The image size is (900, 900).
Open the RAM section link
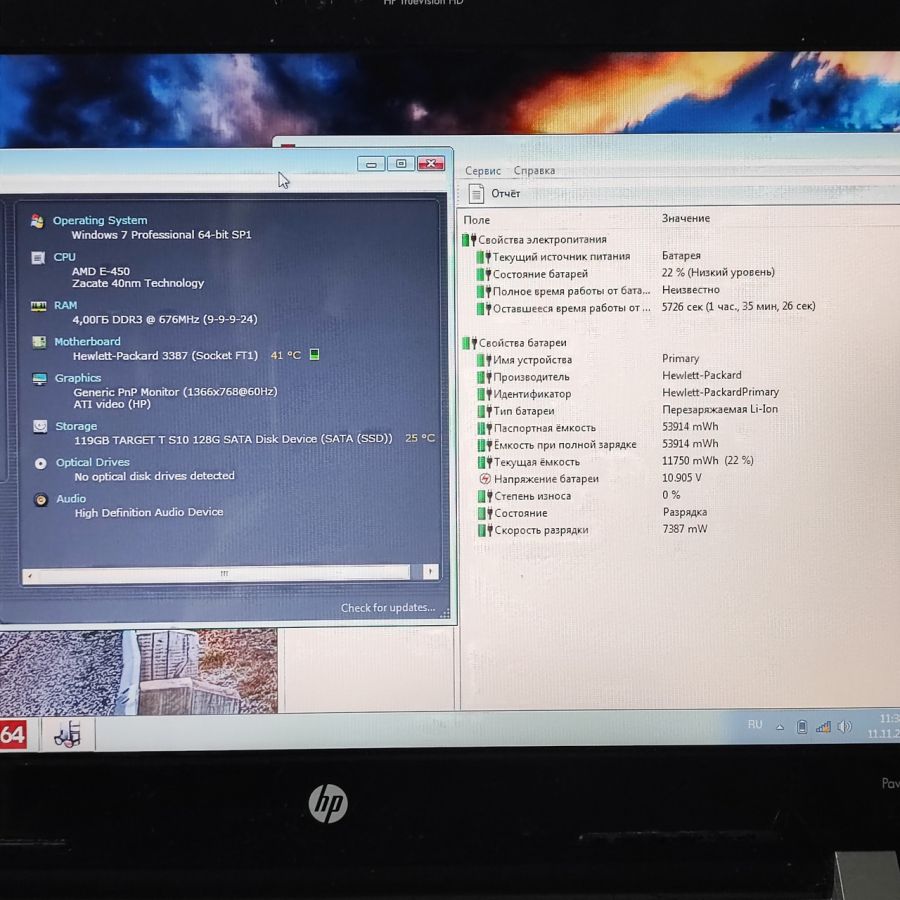(x=65, y=305)
